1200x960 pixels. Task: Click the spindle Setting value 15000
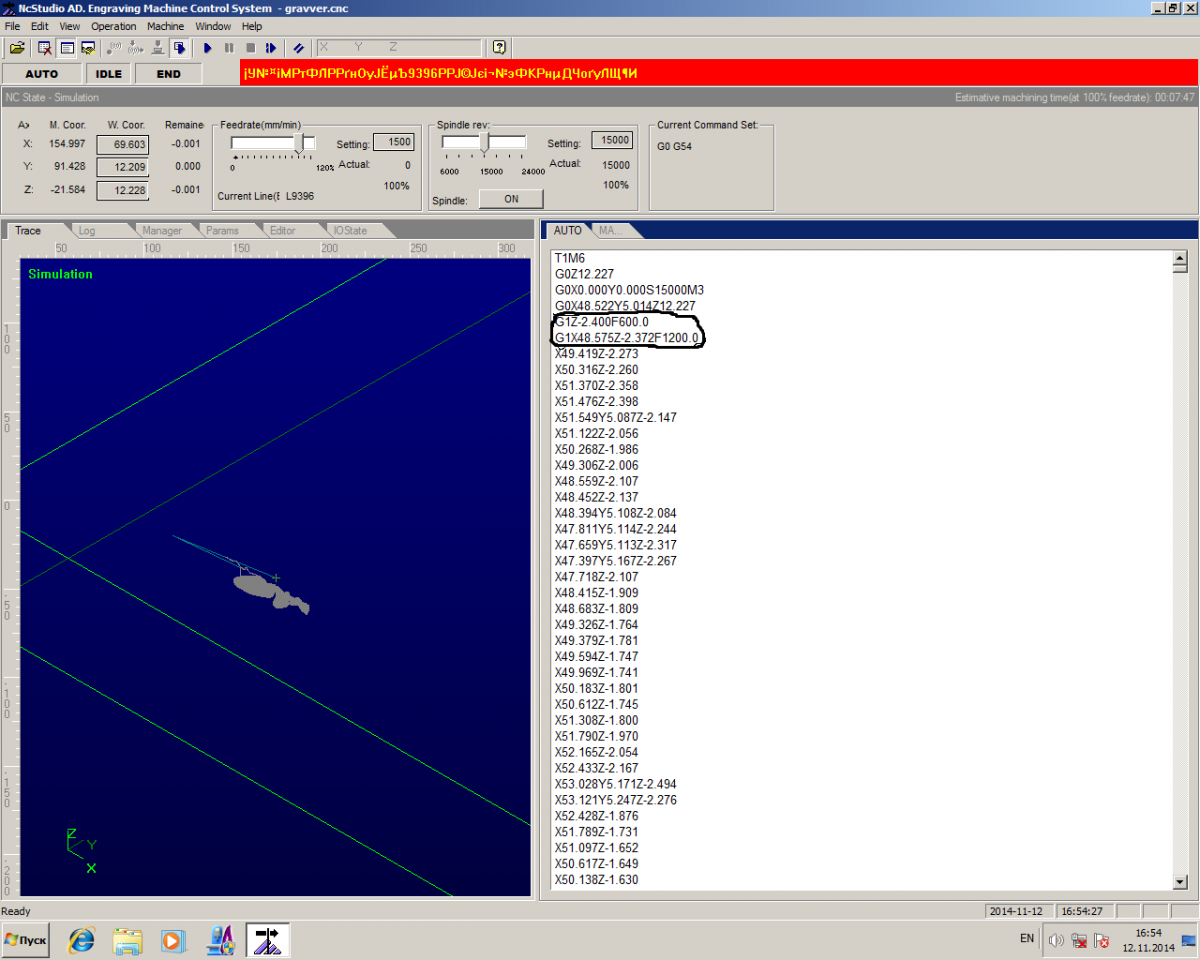(x=612, y=140)
